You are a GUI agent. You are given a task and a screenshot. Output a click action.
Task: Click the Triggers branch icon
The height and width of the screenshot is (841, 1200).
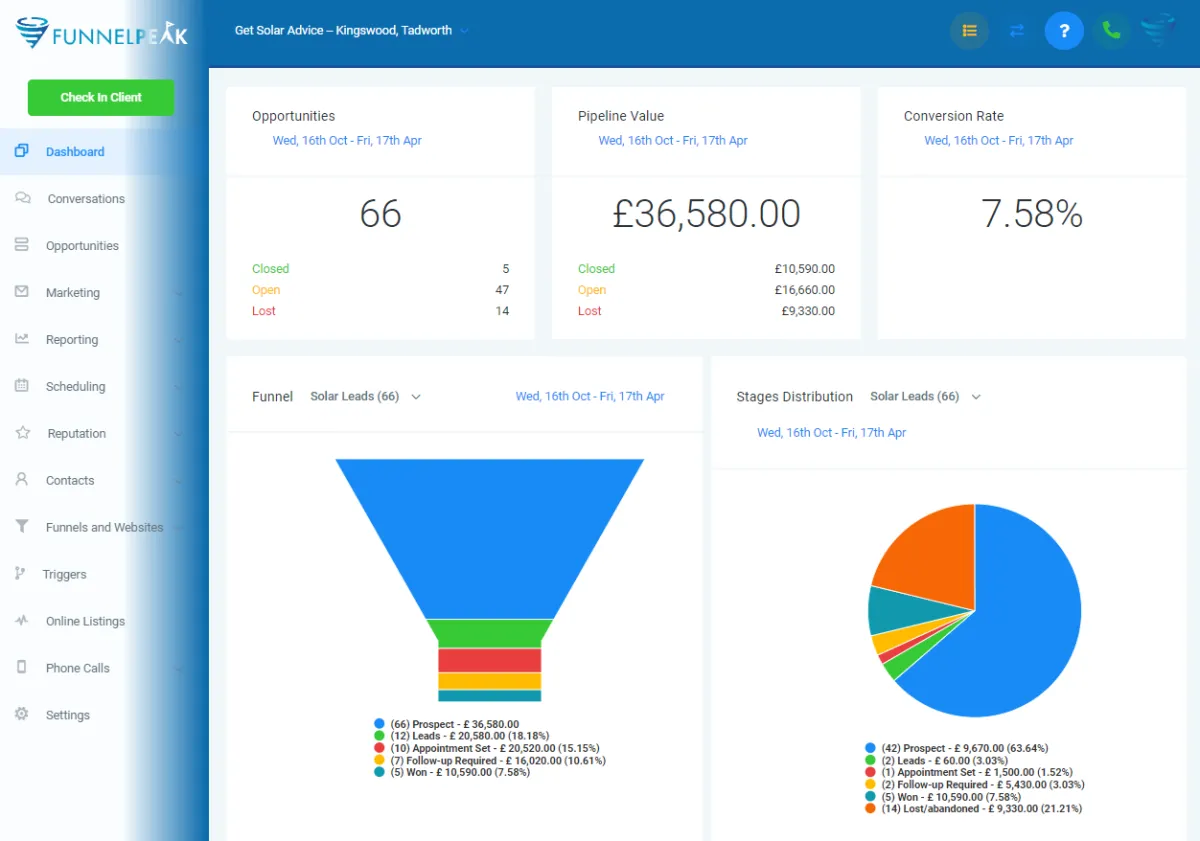[19, 574]
